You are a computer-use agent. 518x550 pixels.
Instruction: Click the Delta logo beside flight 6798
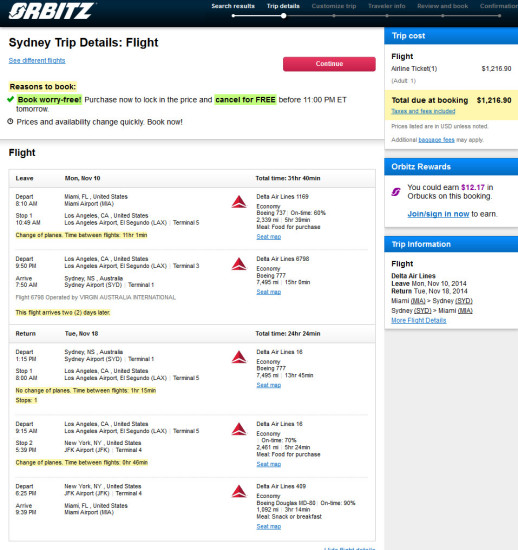coord(239,264)
